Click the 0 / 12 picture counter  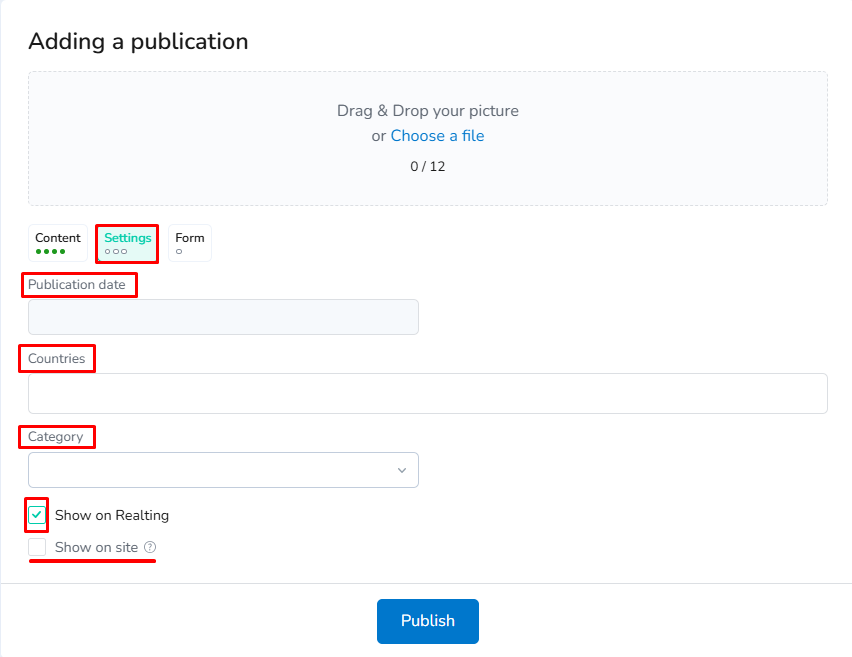[427, 166]
